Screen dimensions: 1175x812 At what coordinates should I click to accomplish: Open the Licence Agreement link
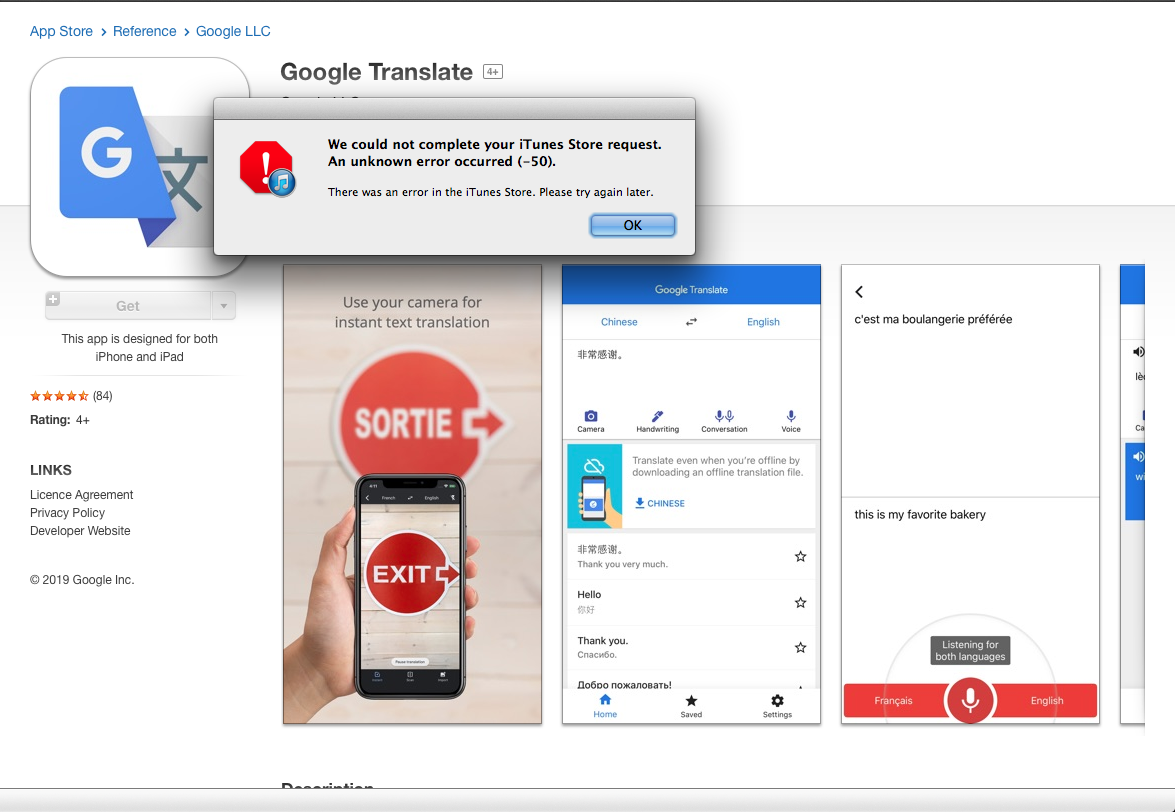[x=82, y=494]
